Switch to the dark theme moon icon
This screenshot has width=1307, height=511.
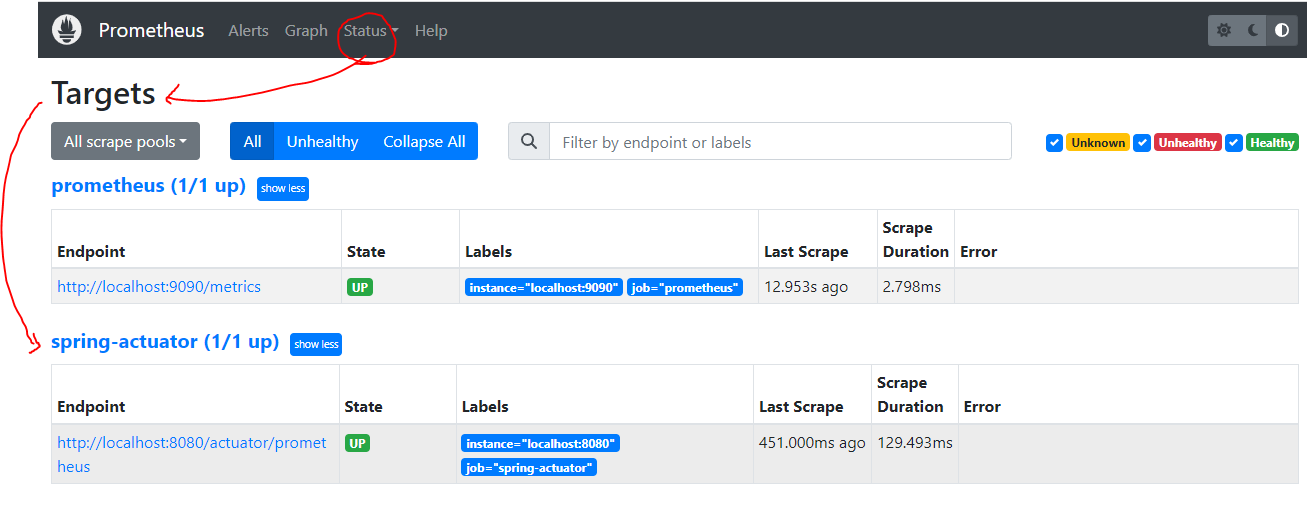click(x=1253, y=30)
